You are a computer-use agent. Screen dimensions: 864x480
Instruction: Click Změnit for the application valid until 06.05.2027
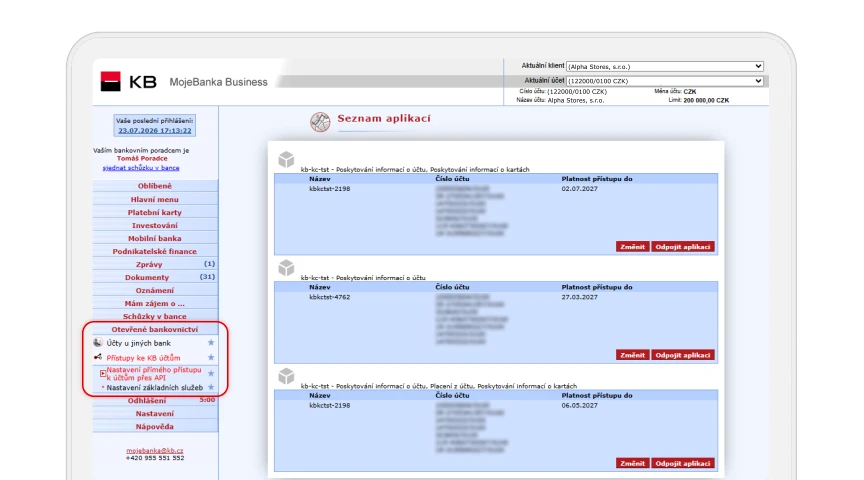pyautogui.click(x=632, y=463)
